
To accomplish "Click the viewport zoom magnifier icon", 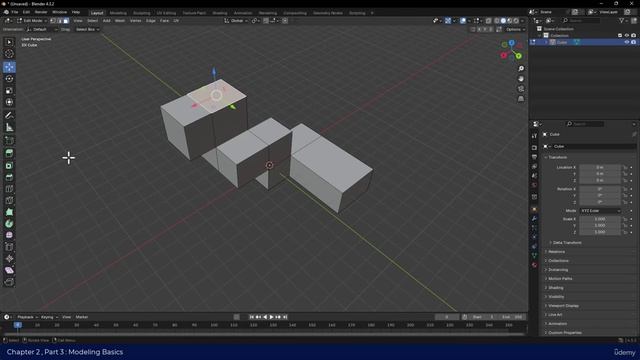I will (521, 69).
